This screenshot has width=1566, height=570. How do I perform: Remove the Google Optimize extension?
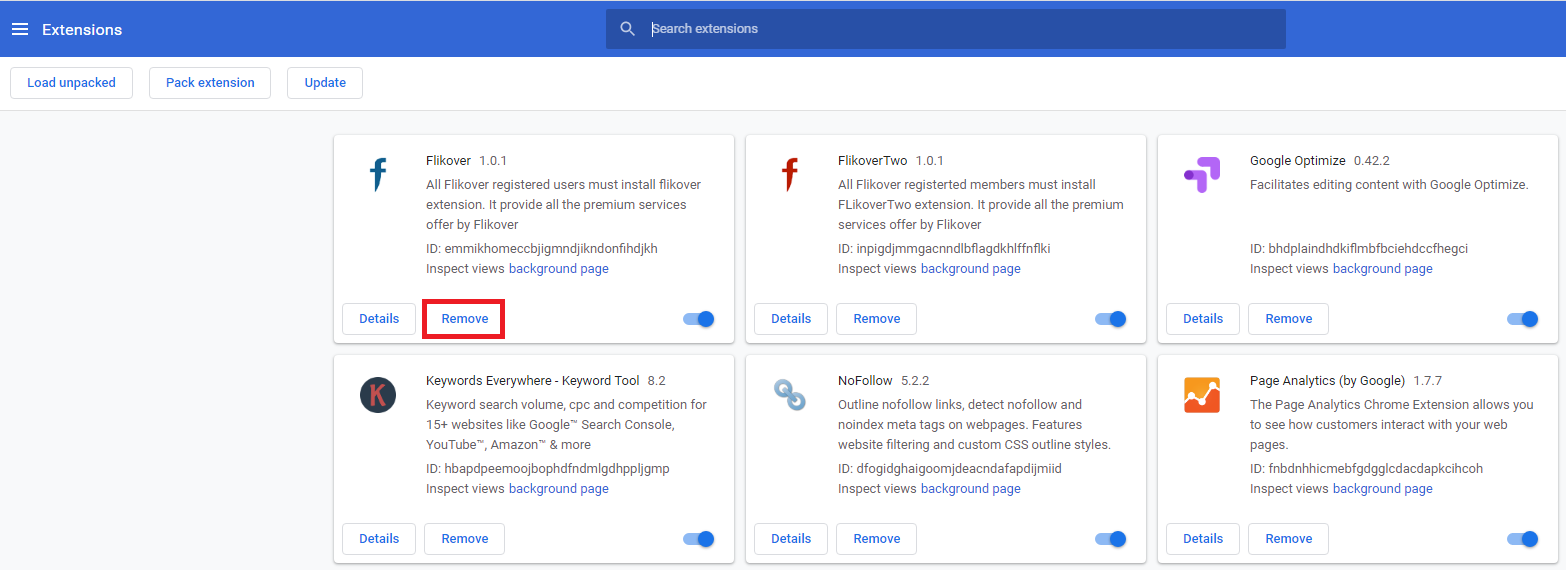pyautogui.click(x=1289, y=319)
